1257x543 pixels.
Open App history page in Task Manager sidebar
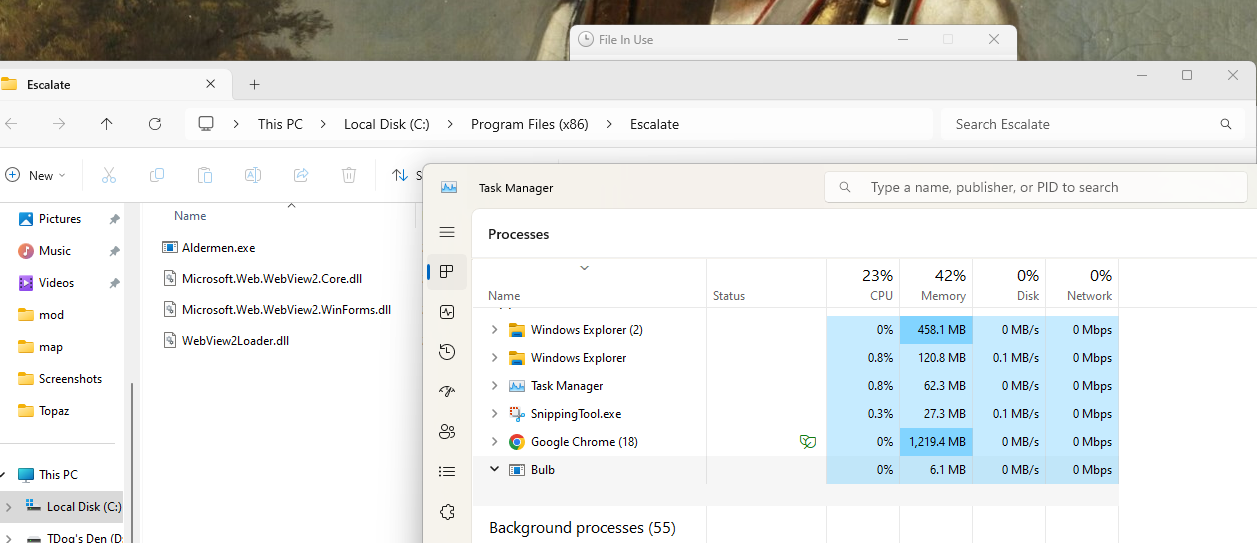447,352
